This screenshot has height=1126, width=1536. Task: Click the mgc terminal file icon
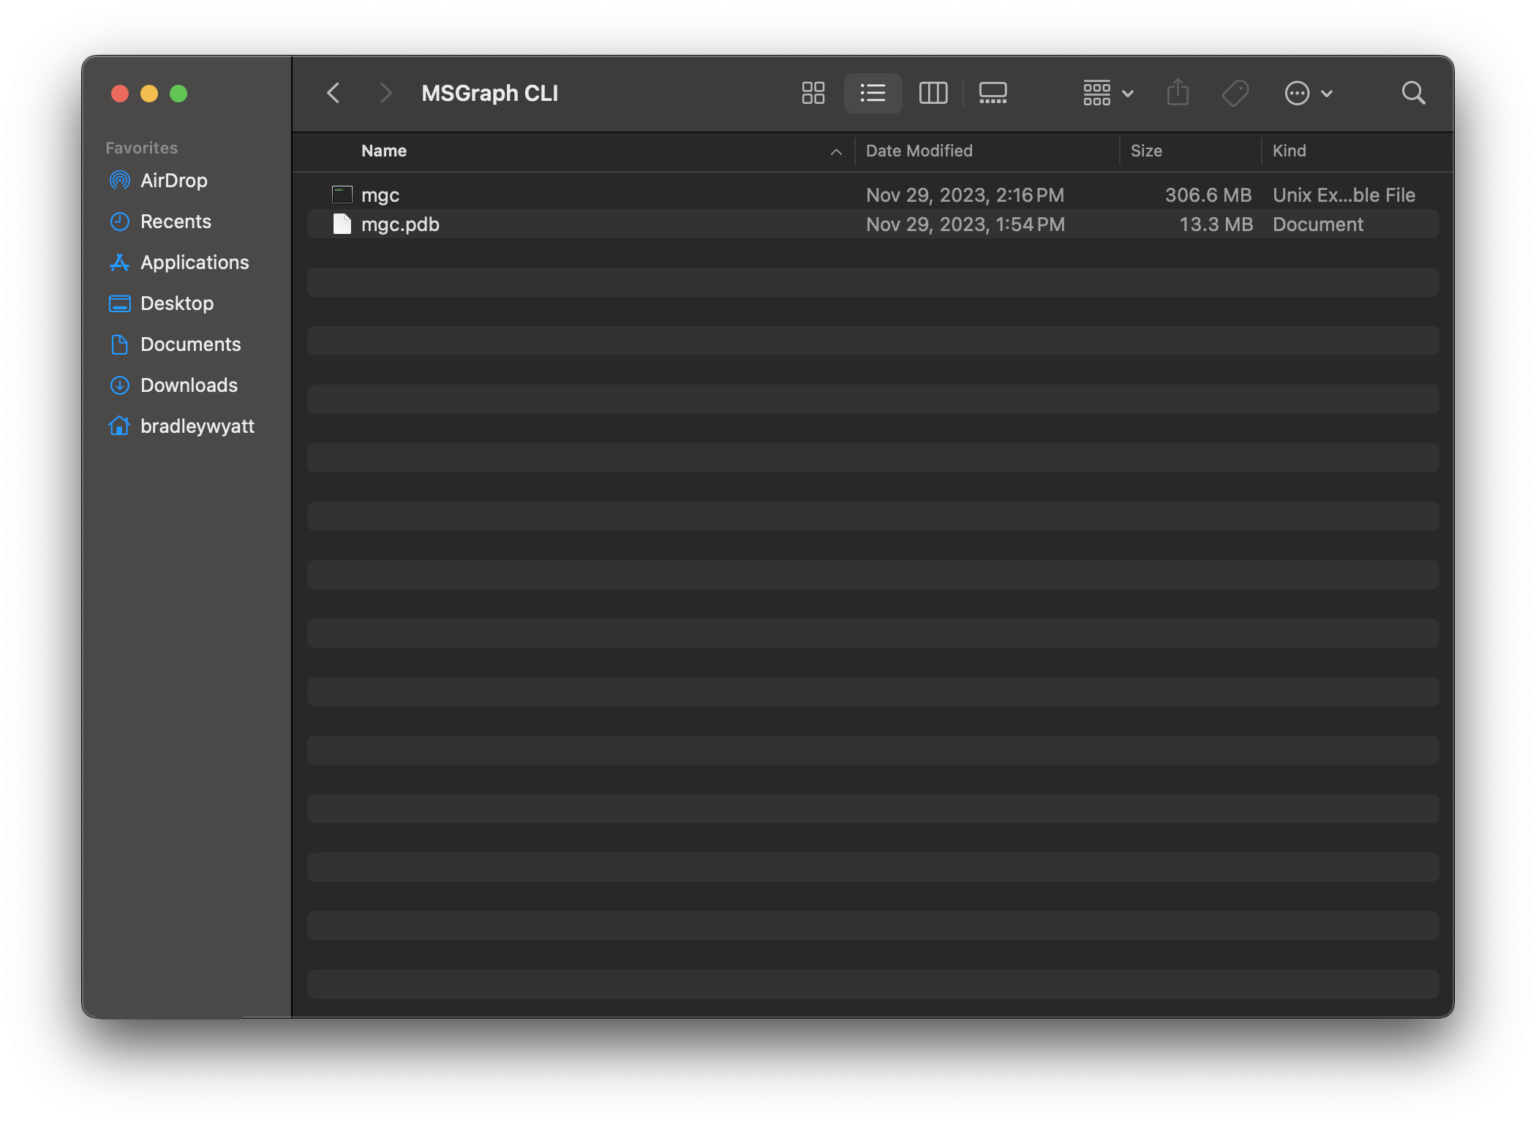click(x=342, y=194)
